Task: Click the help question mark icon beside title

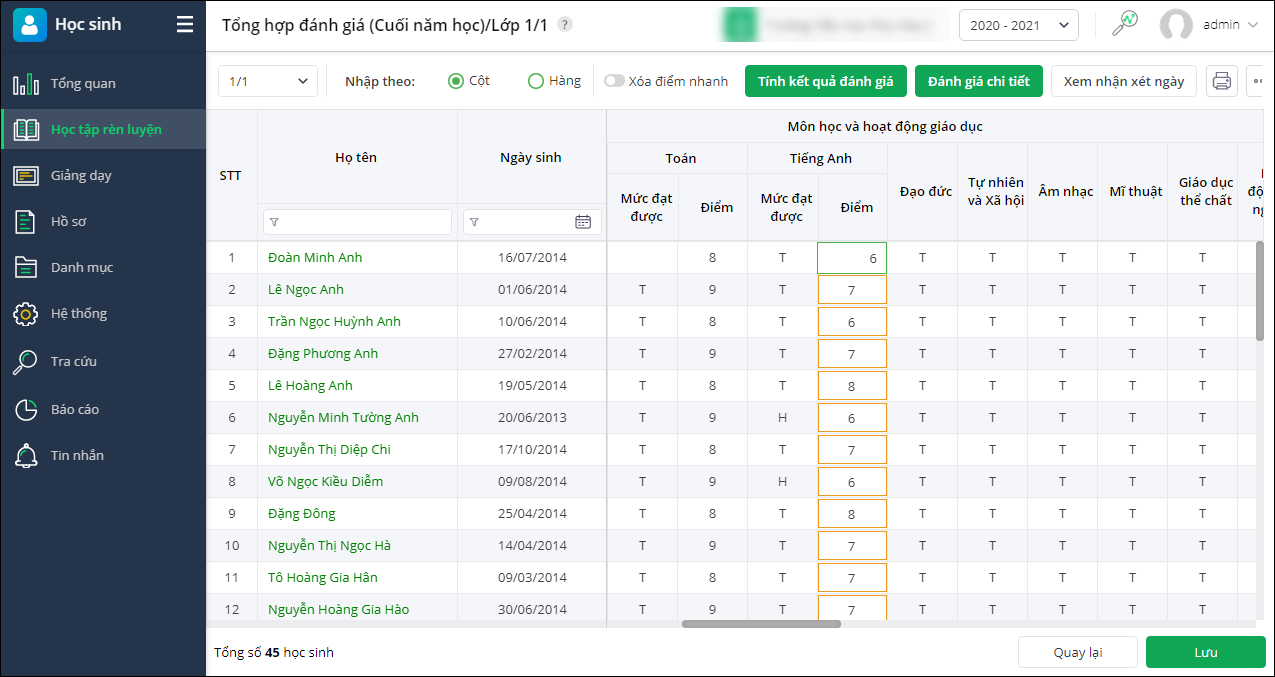Action: coord(565,25)
